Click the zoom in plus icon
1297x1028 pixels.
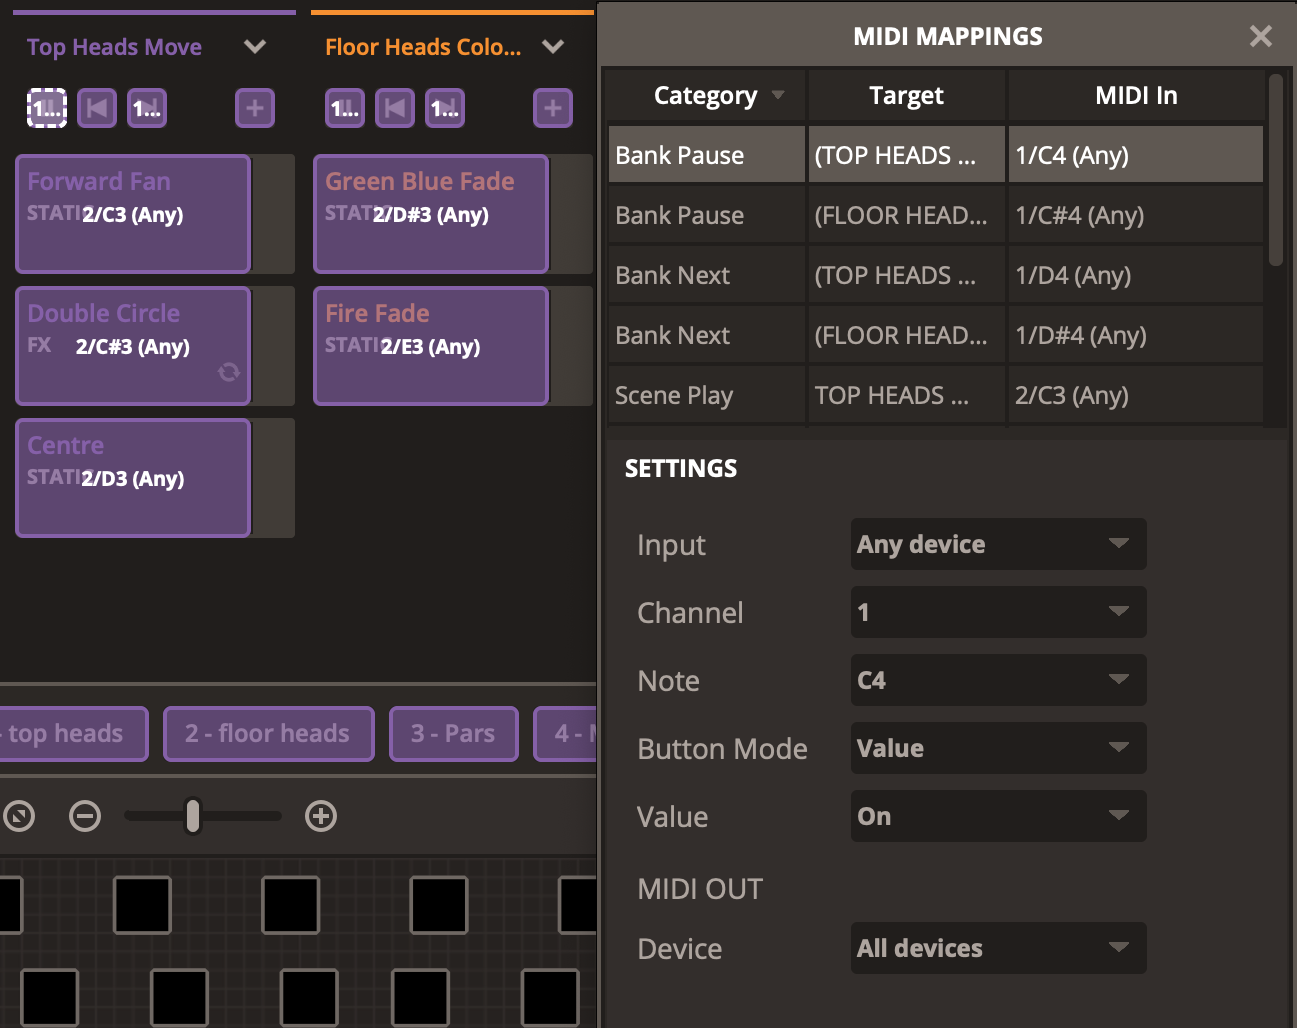[x=321, y=817]
